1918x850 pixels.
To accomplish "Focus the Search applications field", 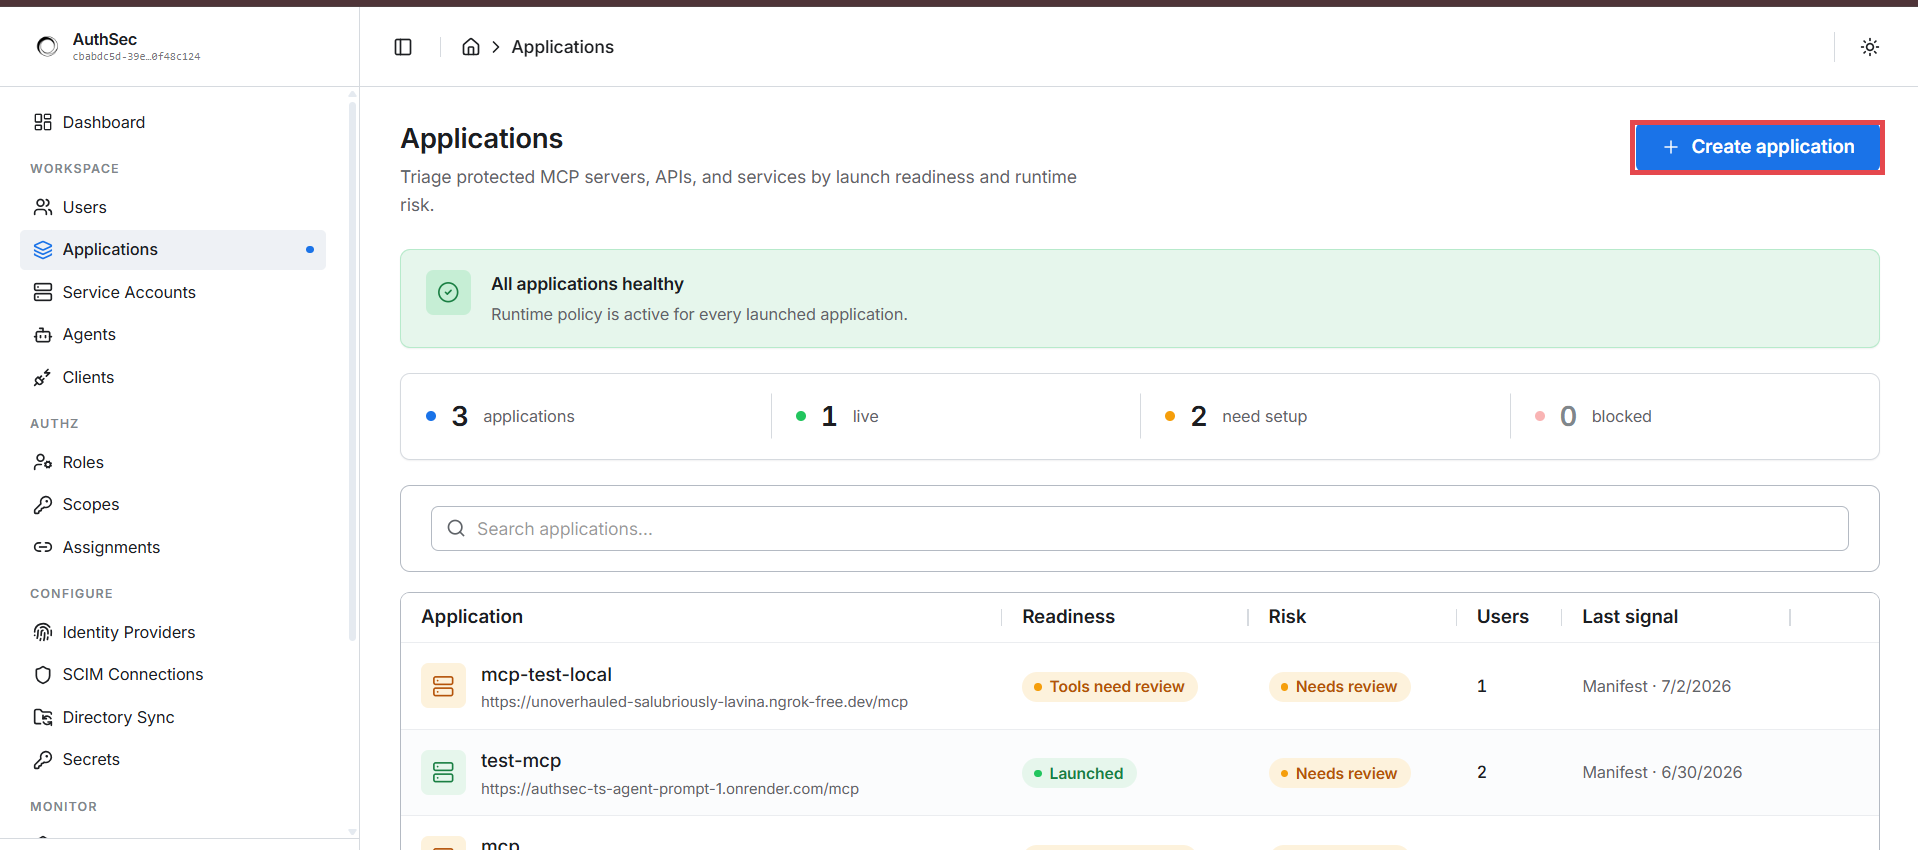I will tap(1139, 528).
